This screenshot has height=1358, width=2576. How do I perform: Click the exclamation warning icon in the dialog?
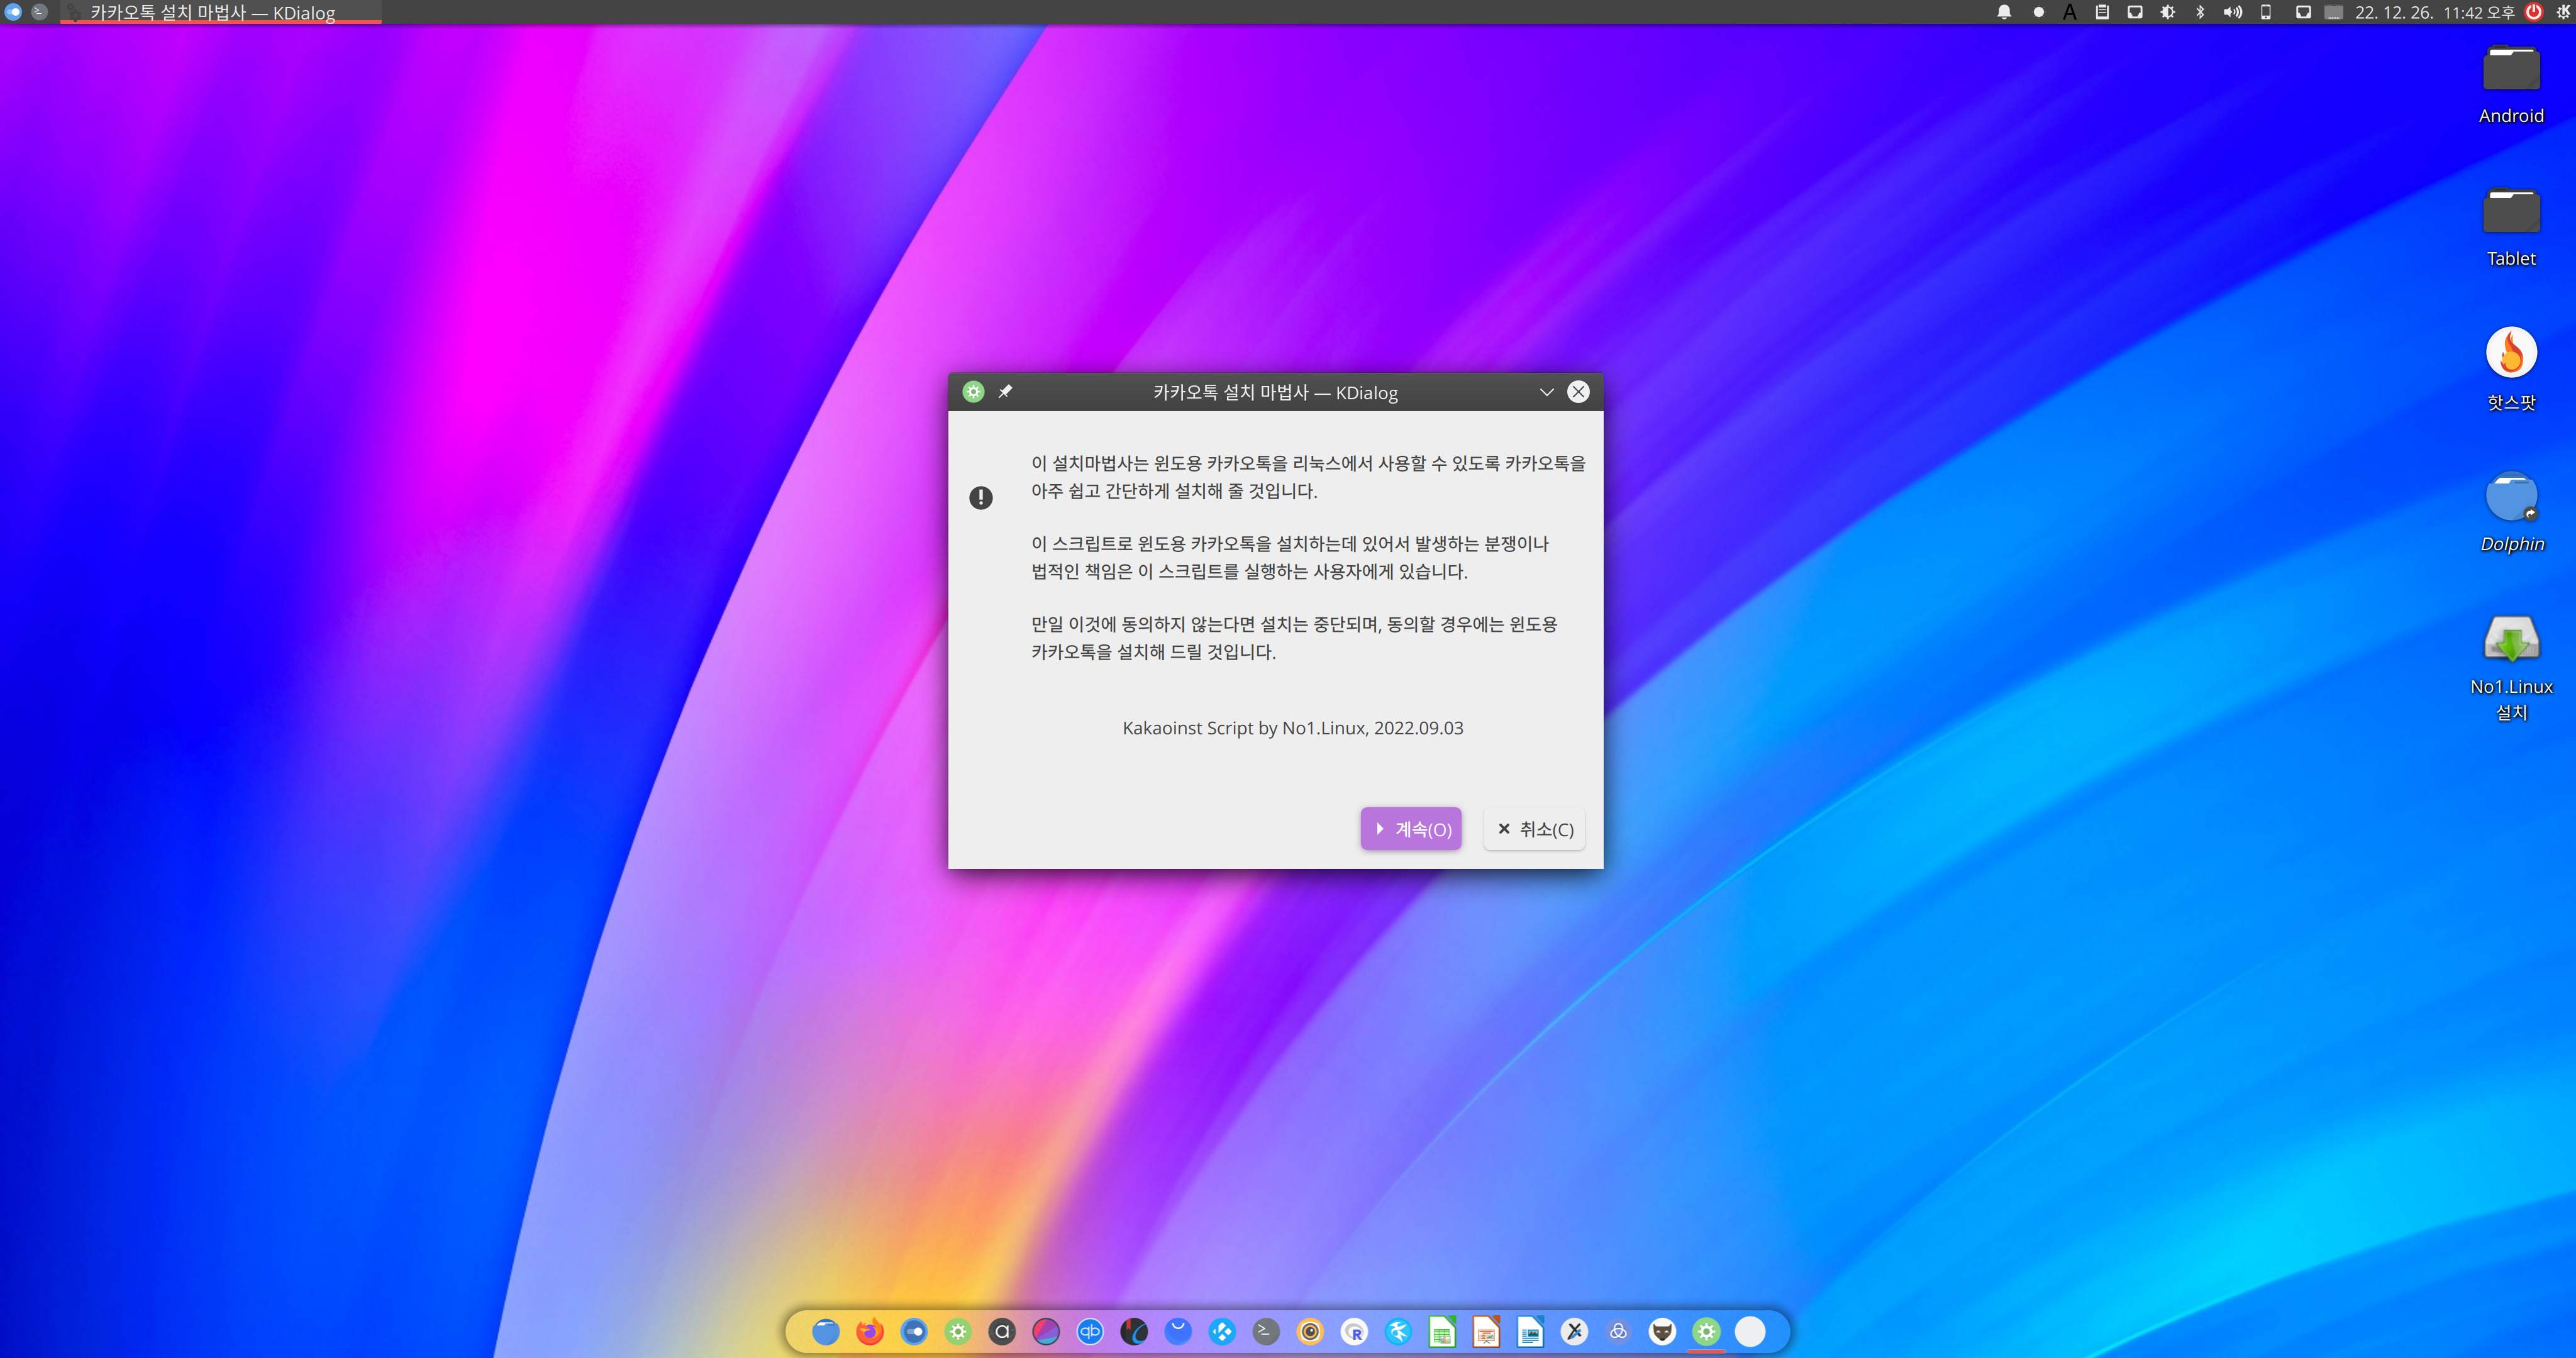tap(981, 498)
